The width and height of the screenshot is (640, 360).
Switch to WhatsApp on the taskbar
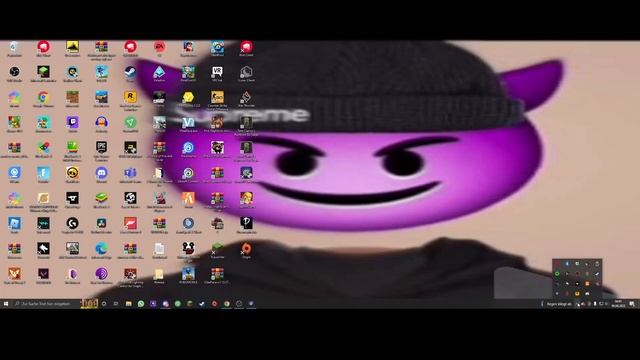[x=141, y=304]
